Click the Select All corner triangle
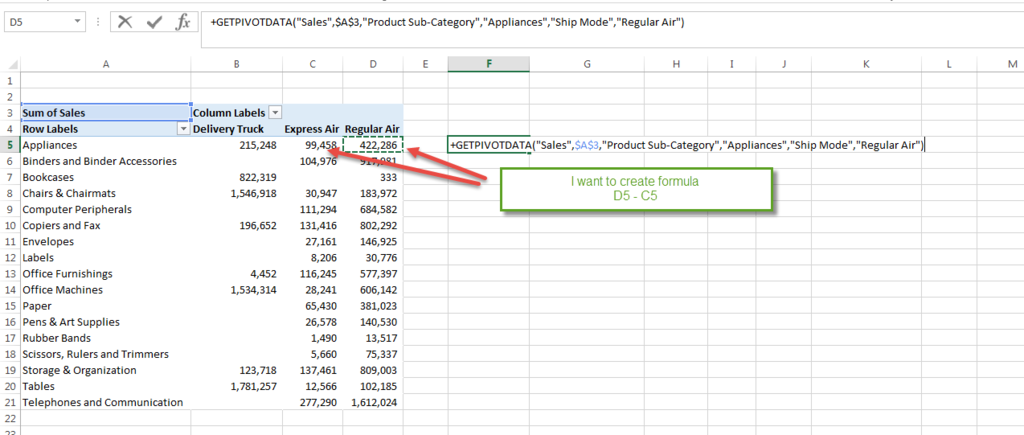Viewport: 1024px width, 435px height. tap(11, 64)
